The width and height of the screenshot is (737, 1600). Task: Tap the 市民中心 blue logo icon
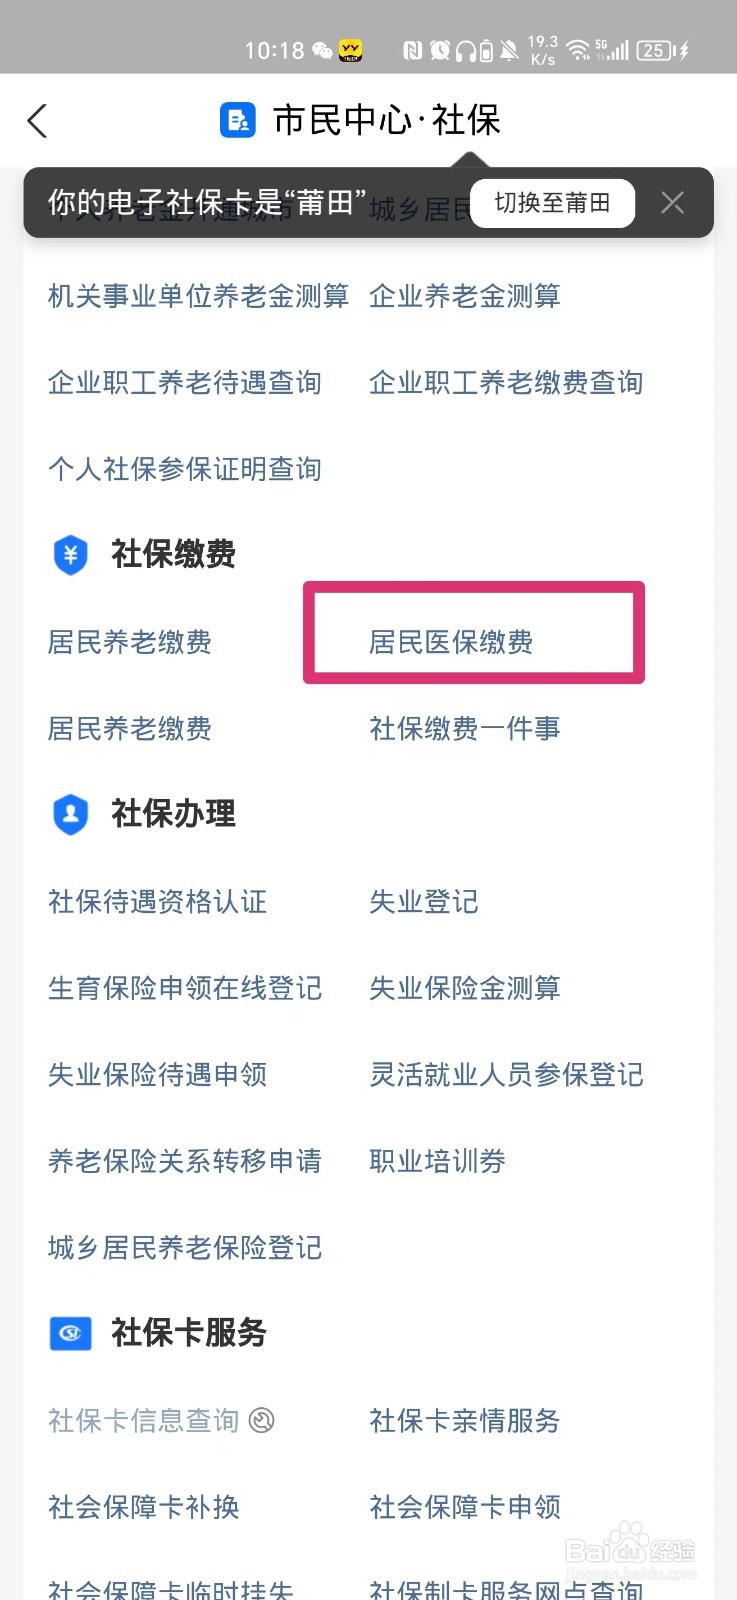(x=238, y=121)
